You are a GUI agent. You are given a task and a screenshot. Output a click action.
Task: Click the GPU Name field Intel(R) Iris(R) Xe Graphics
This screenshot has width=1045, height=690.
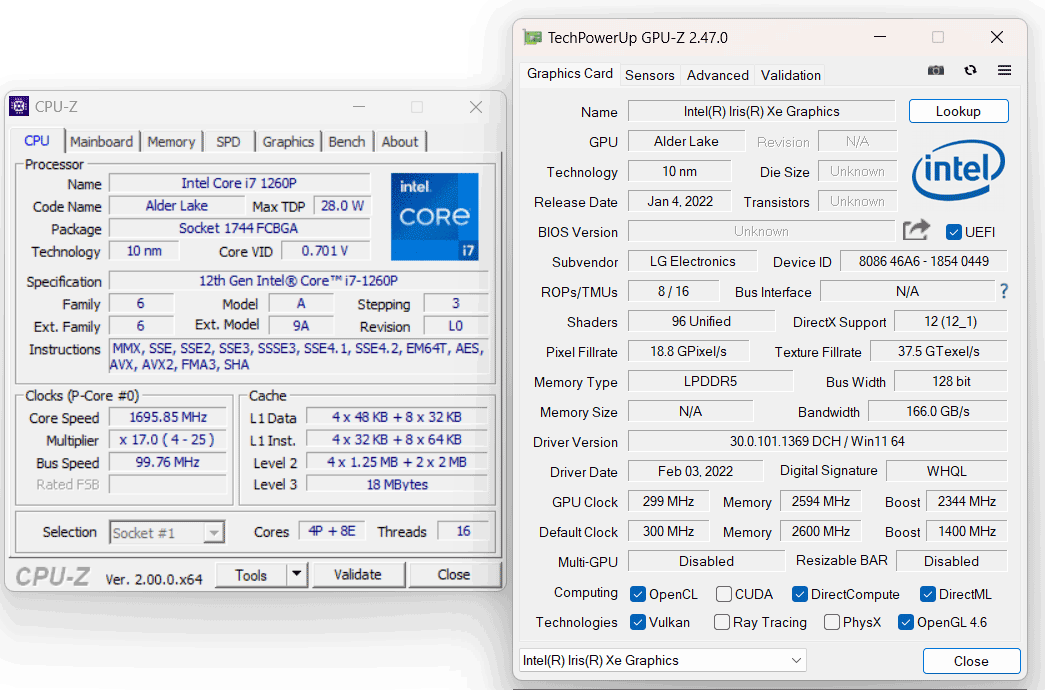(761, 111)
